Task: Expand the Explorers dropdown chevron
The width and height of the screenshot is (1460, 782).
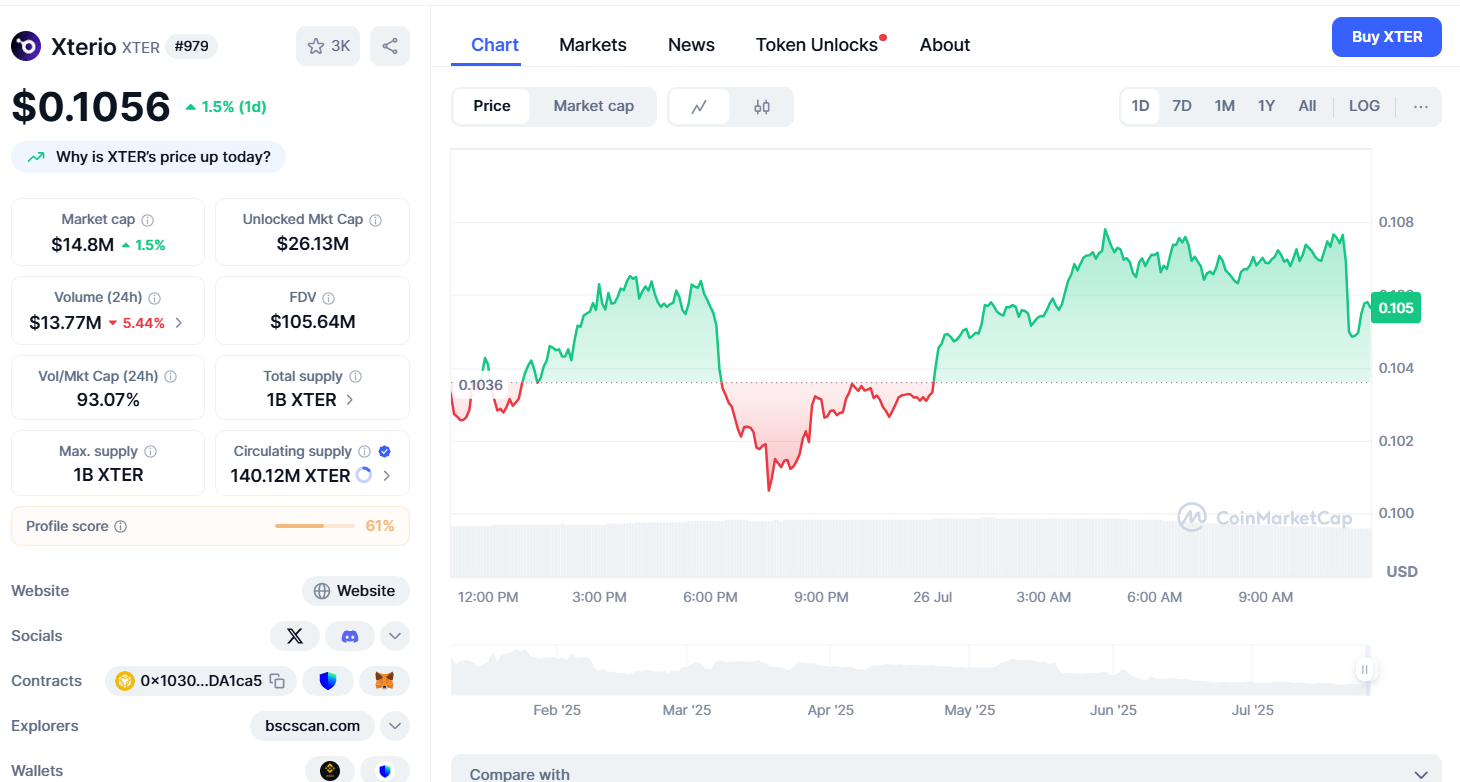Action: pyautogui.click(x=395, y=726)
